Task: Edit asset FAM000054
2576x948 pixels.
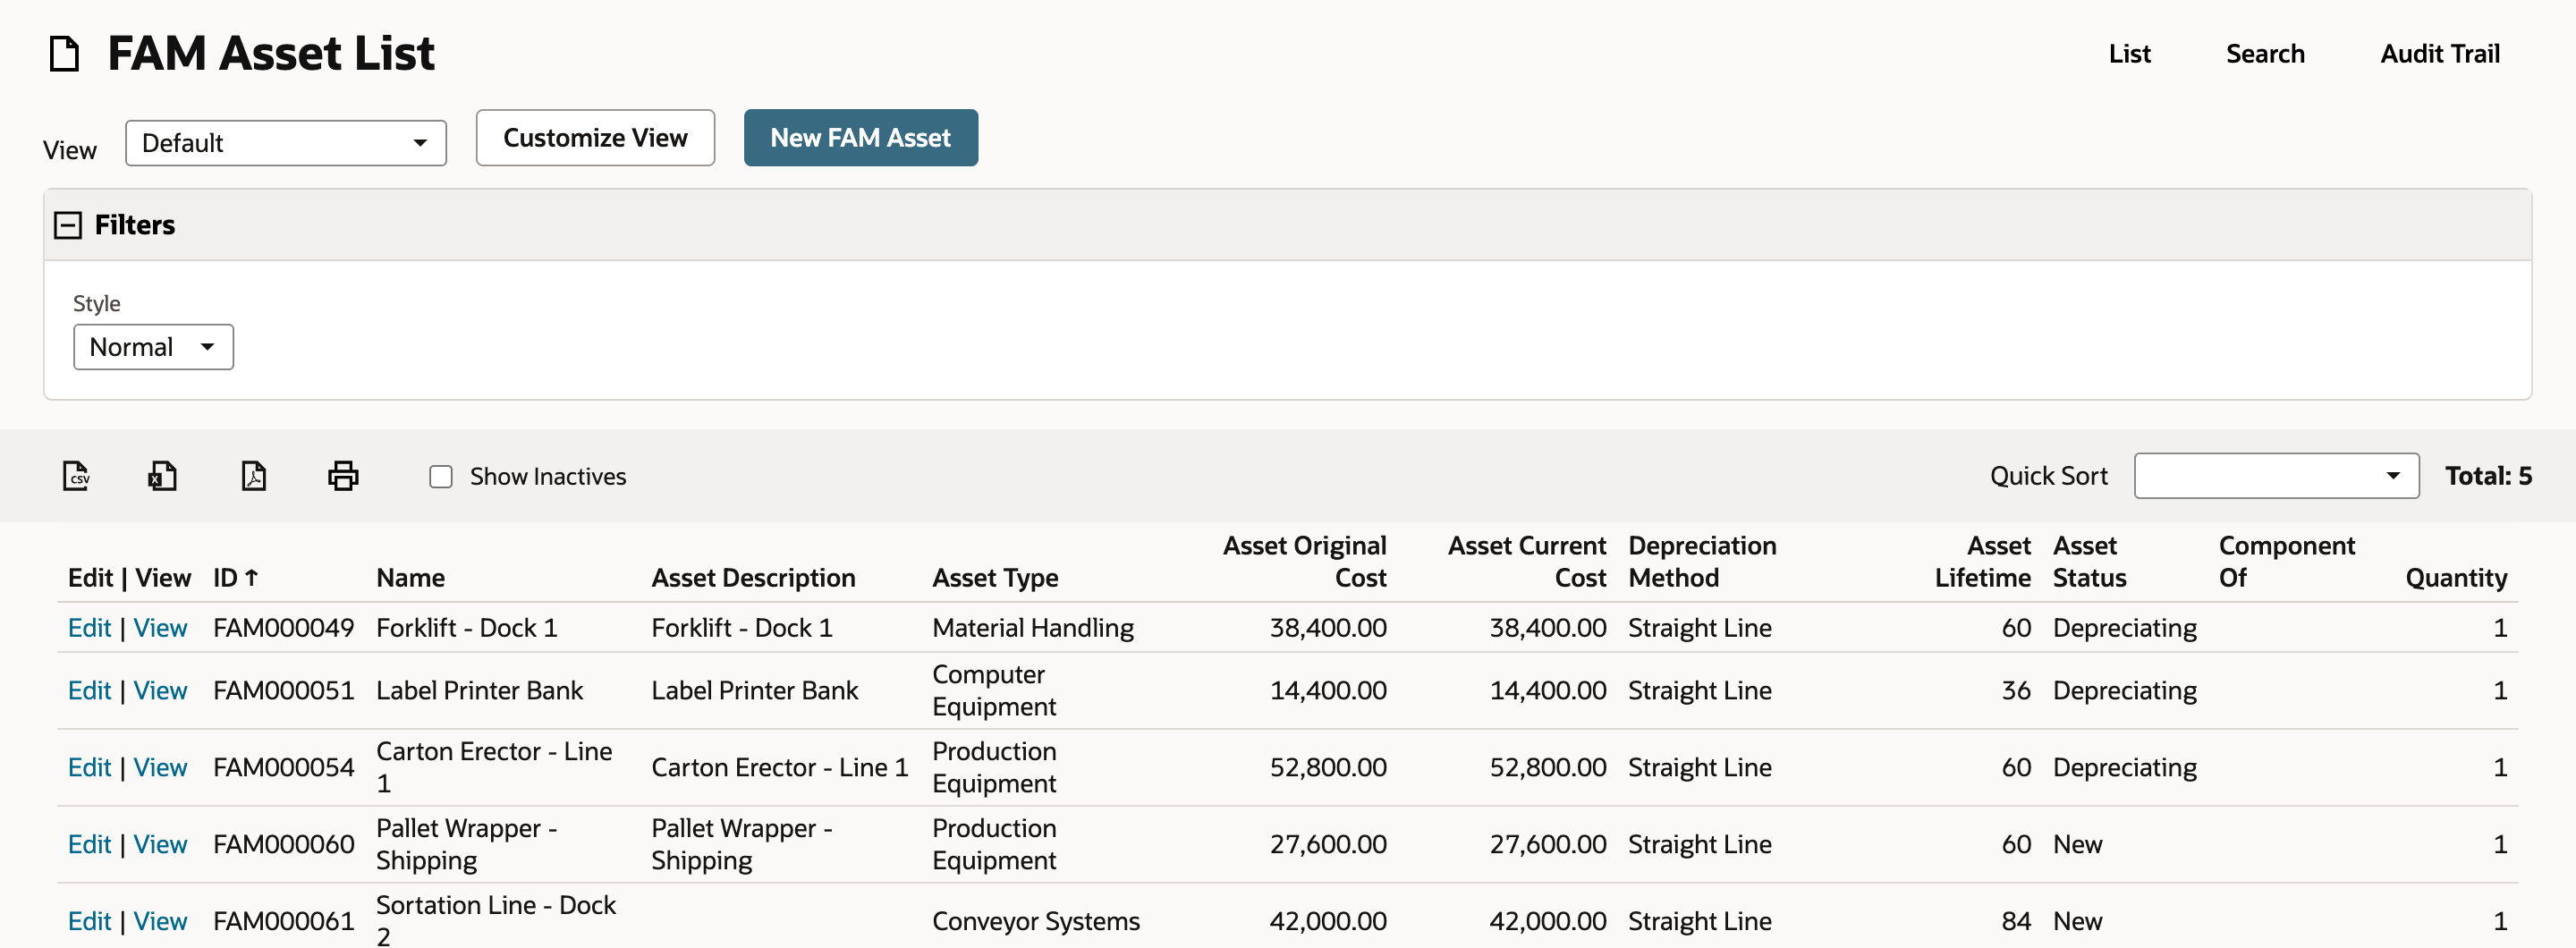Action: 89,768
